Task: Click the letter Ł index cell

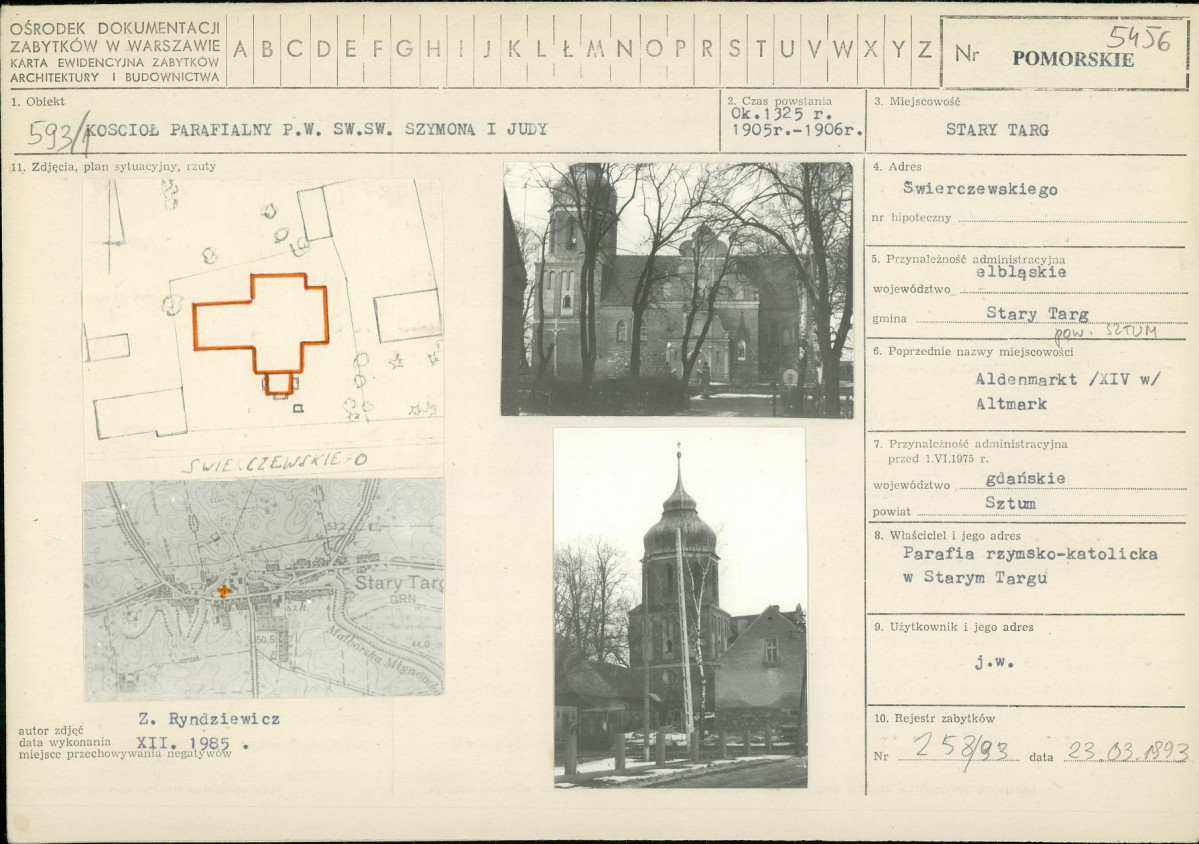Action: [x=567, y=50]
